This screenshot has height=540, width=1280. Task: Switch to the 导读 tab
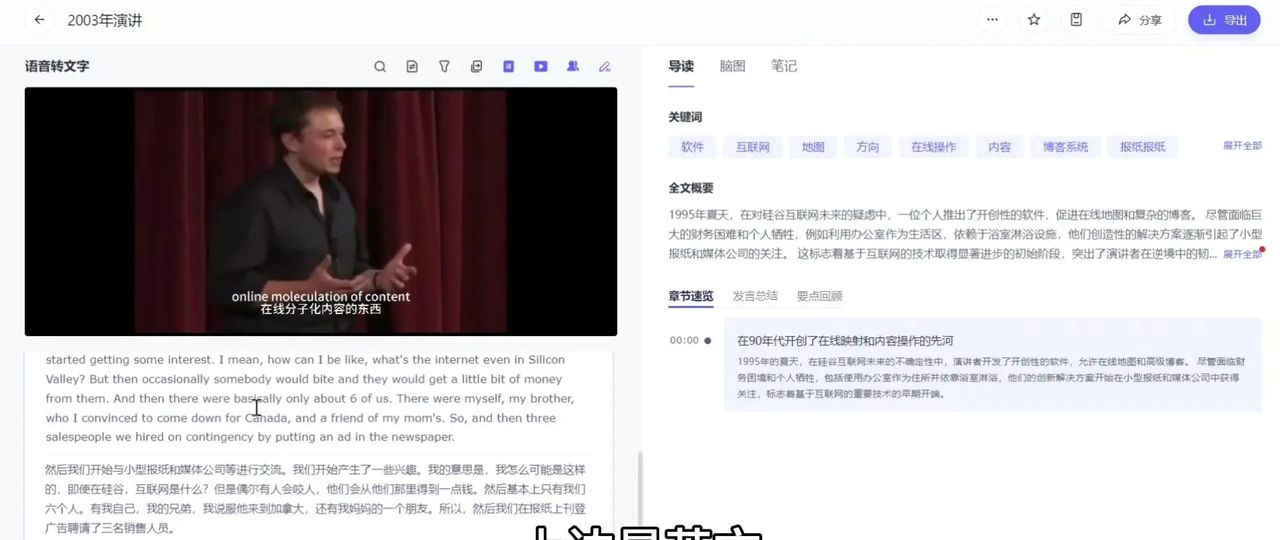(681, 66)
